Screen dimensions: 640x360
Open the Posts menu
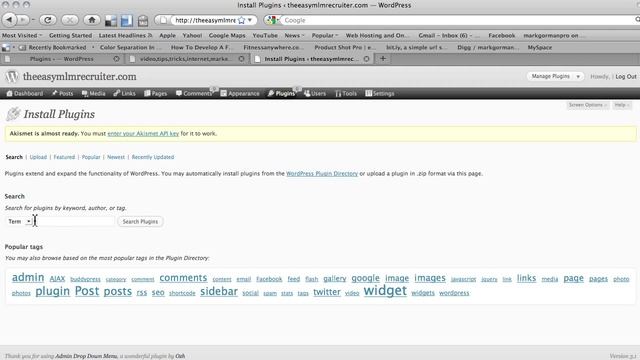(62, 93)
